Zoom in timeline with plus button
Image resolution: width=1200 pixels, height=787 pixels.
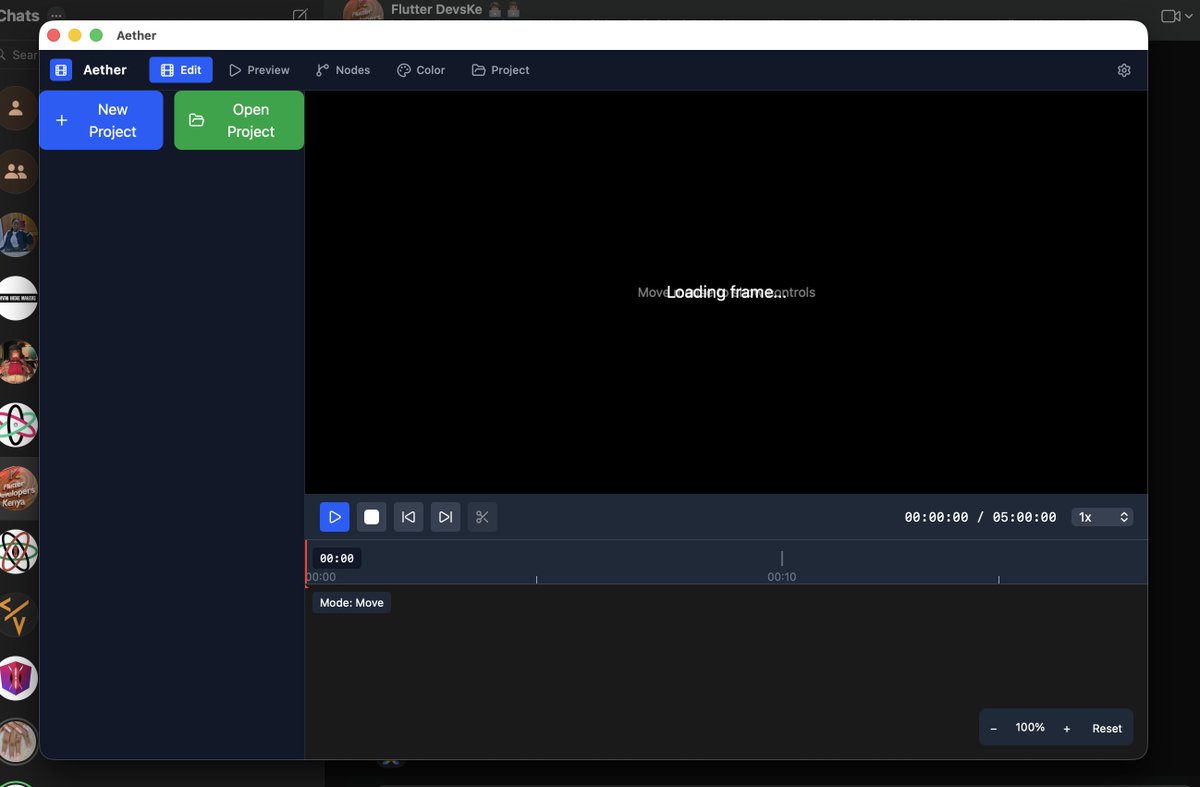1067,729
